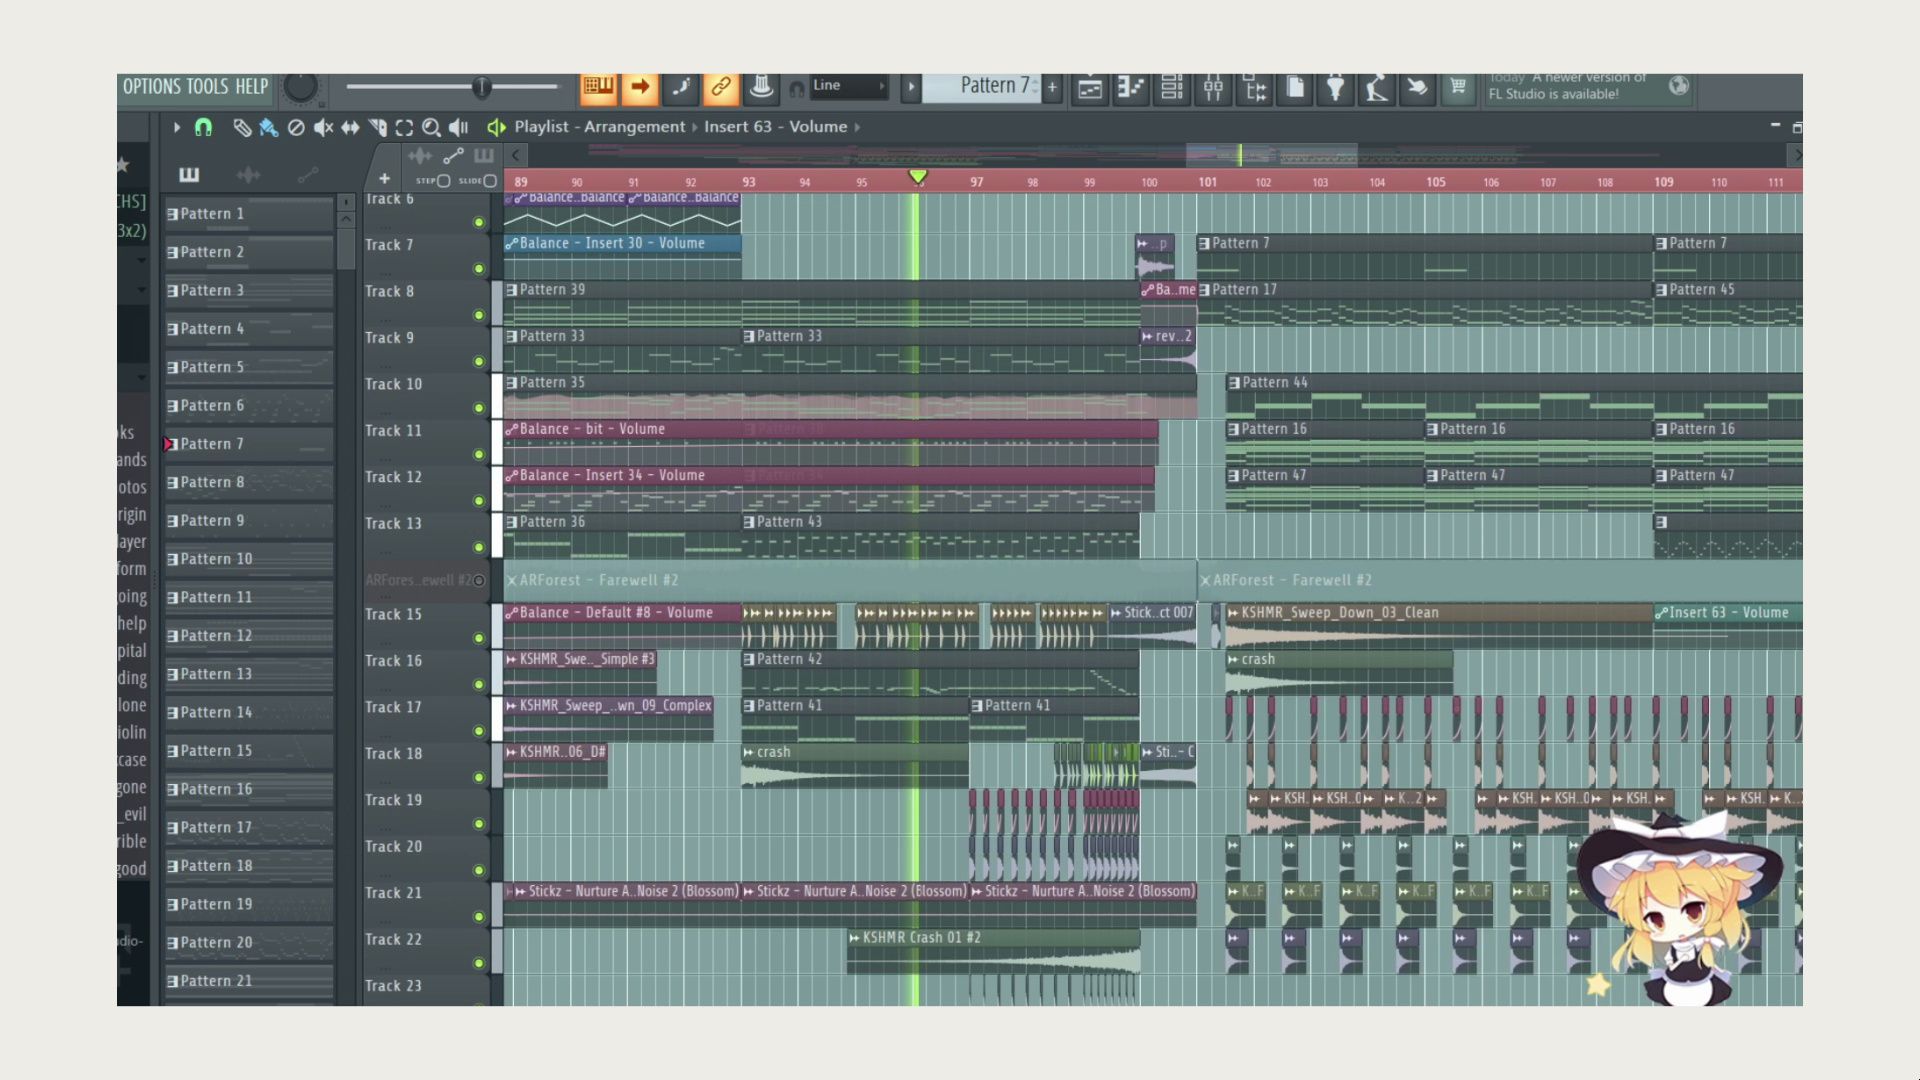Toggle the main snap magnet beside Line
This screenshot has width=1920, height=1080.
(797, 88)
